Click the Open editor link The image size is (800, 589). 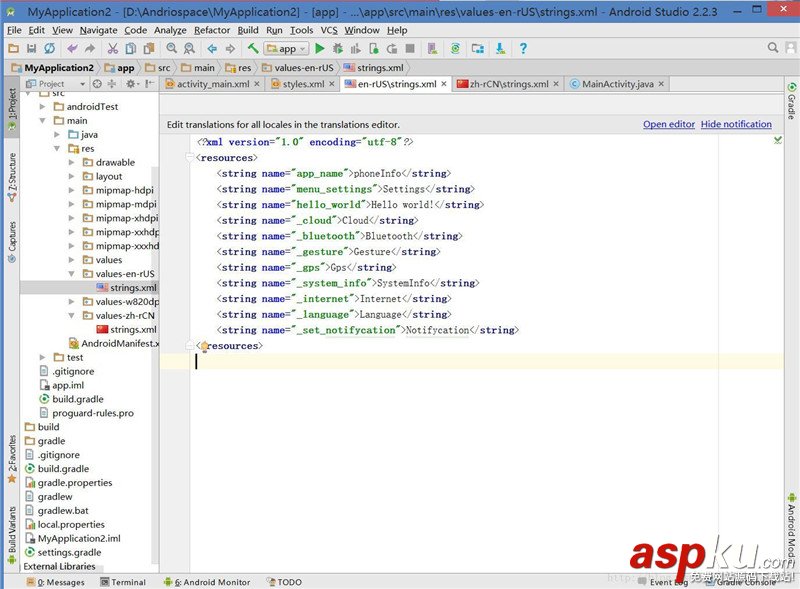(x=668, y=124)
